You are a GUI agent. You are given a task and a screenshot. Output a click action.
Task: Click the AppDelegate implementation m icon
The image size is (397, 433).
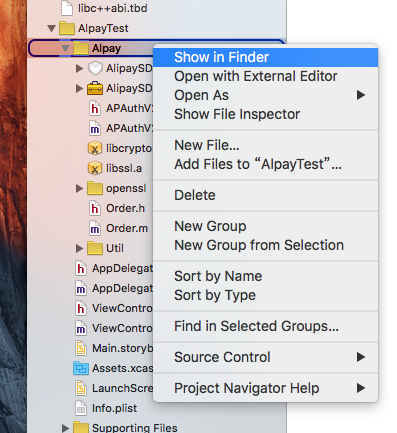click(x=81, y=289)
